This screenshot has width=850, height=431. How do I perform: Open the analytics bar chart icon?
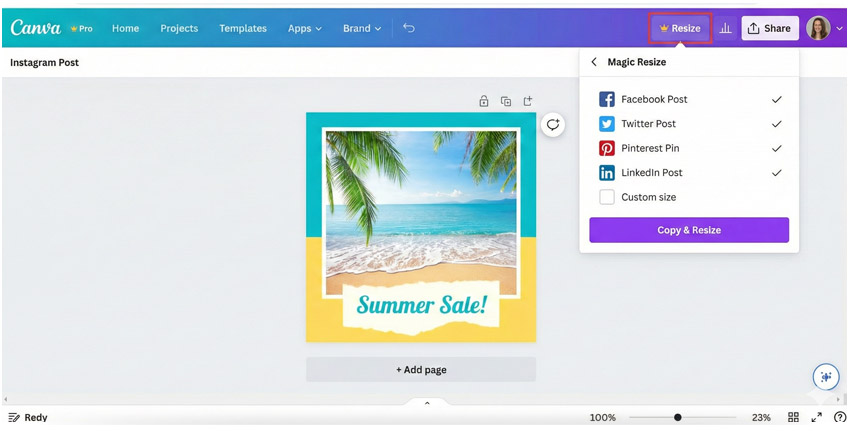tap(726, 29)
